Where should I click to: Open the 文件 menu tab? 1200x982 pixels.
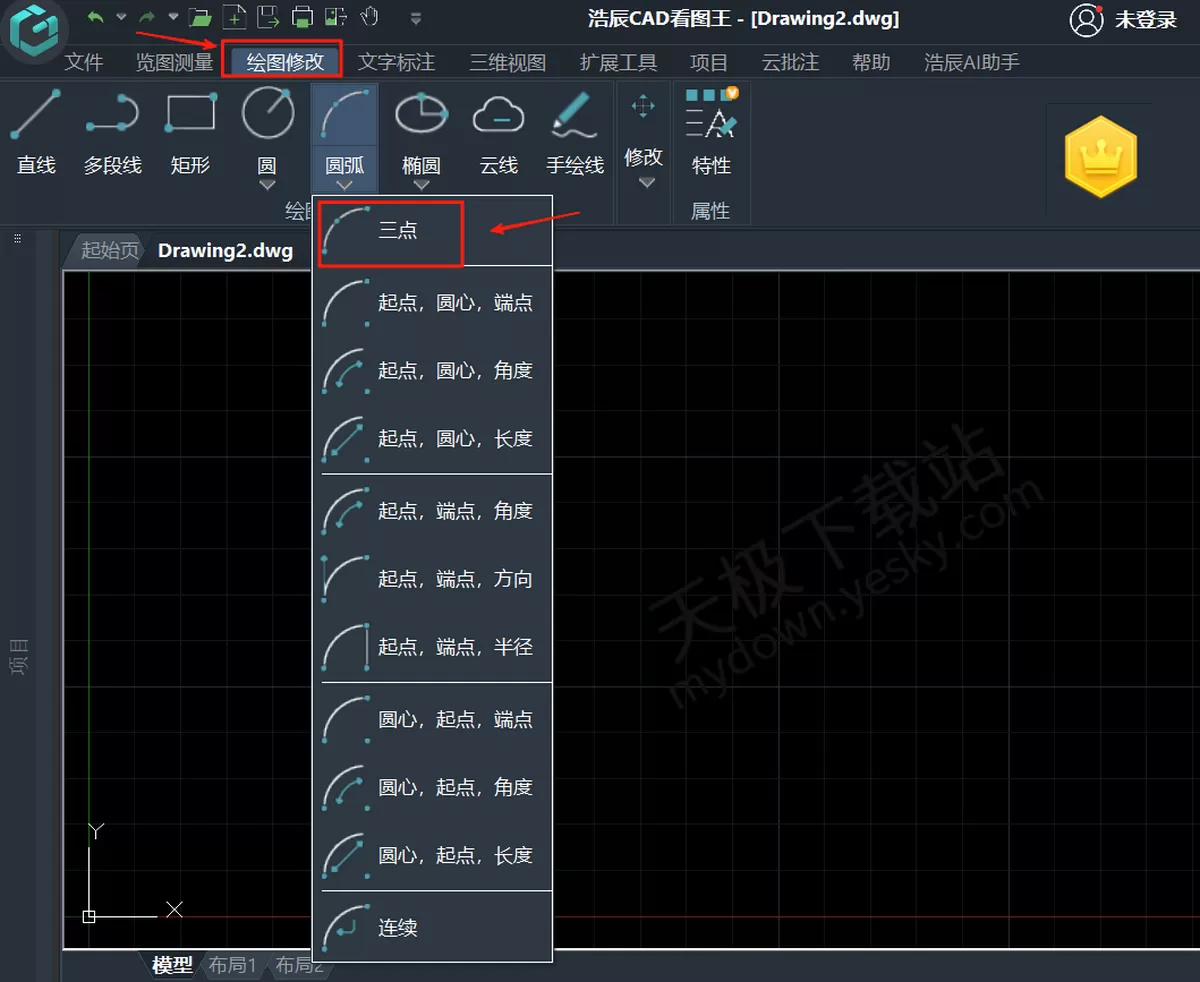pos(84,62)
